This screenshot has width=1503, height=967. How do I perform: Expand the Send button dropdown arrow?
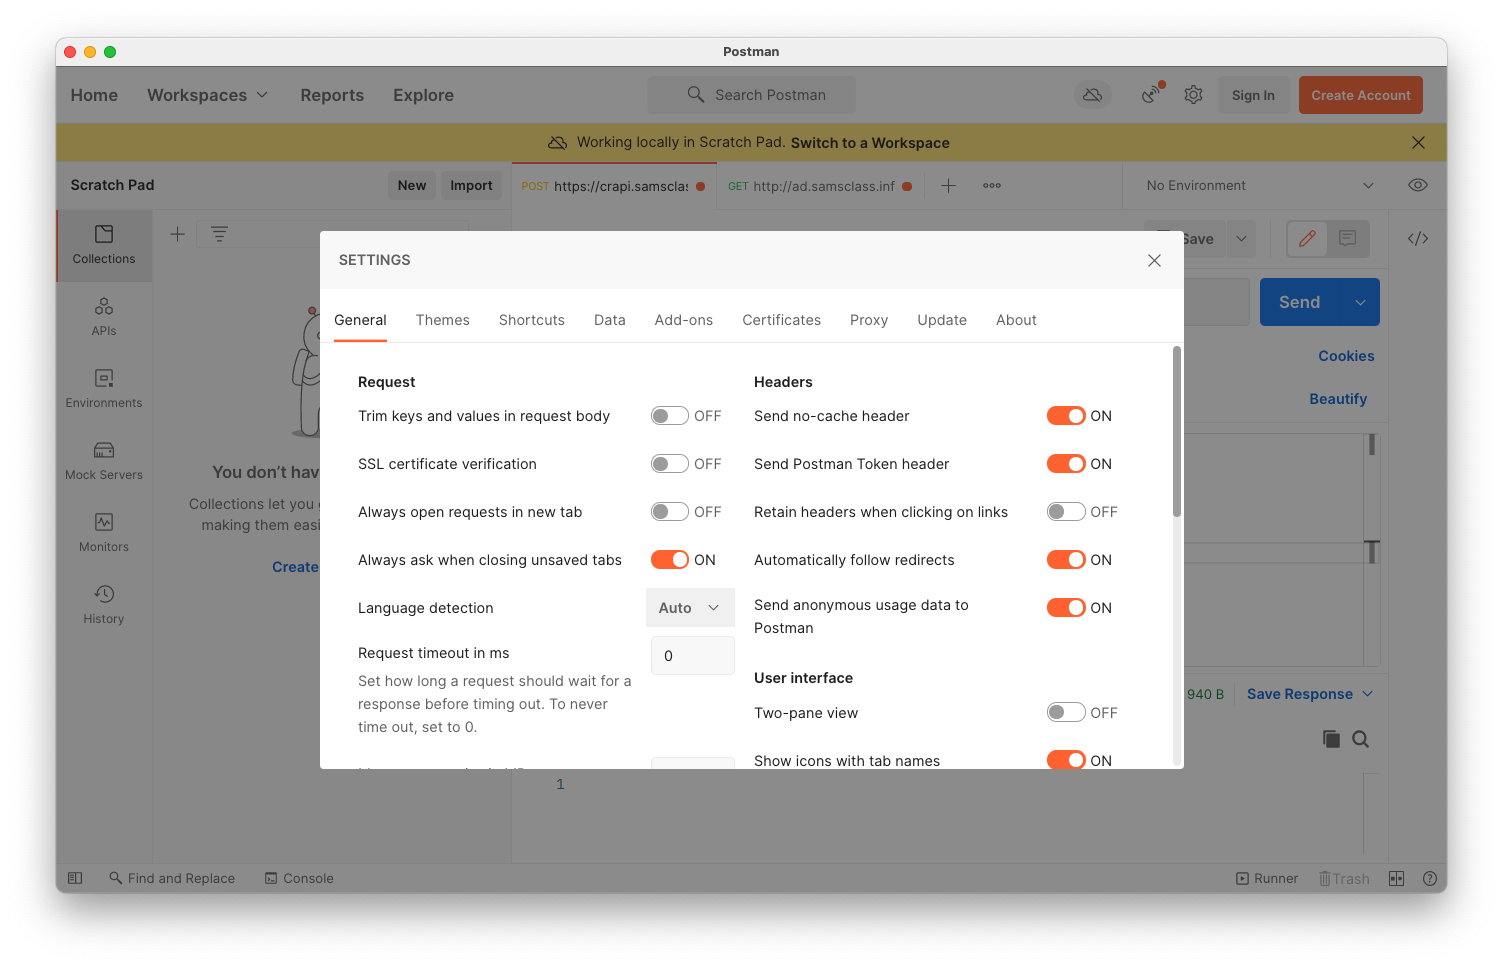(1360, 302)
